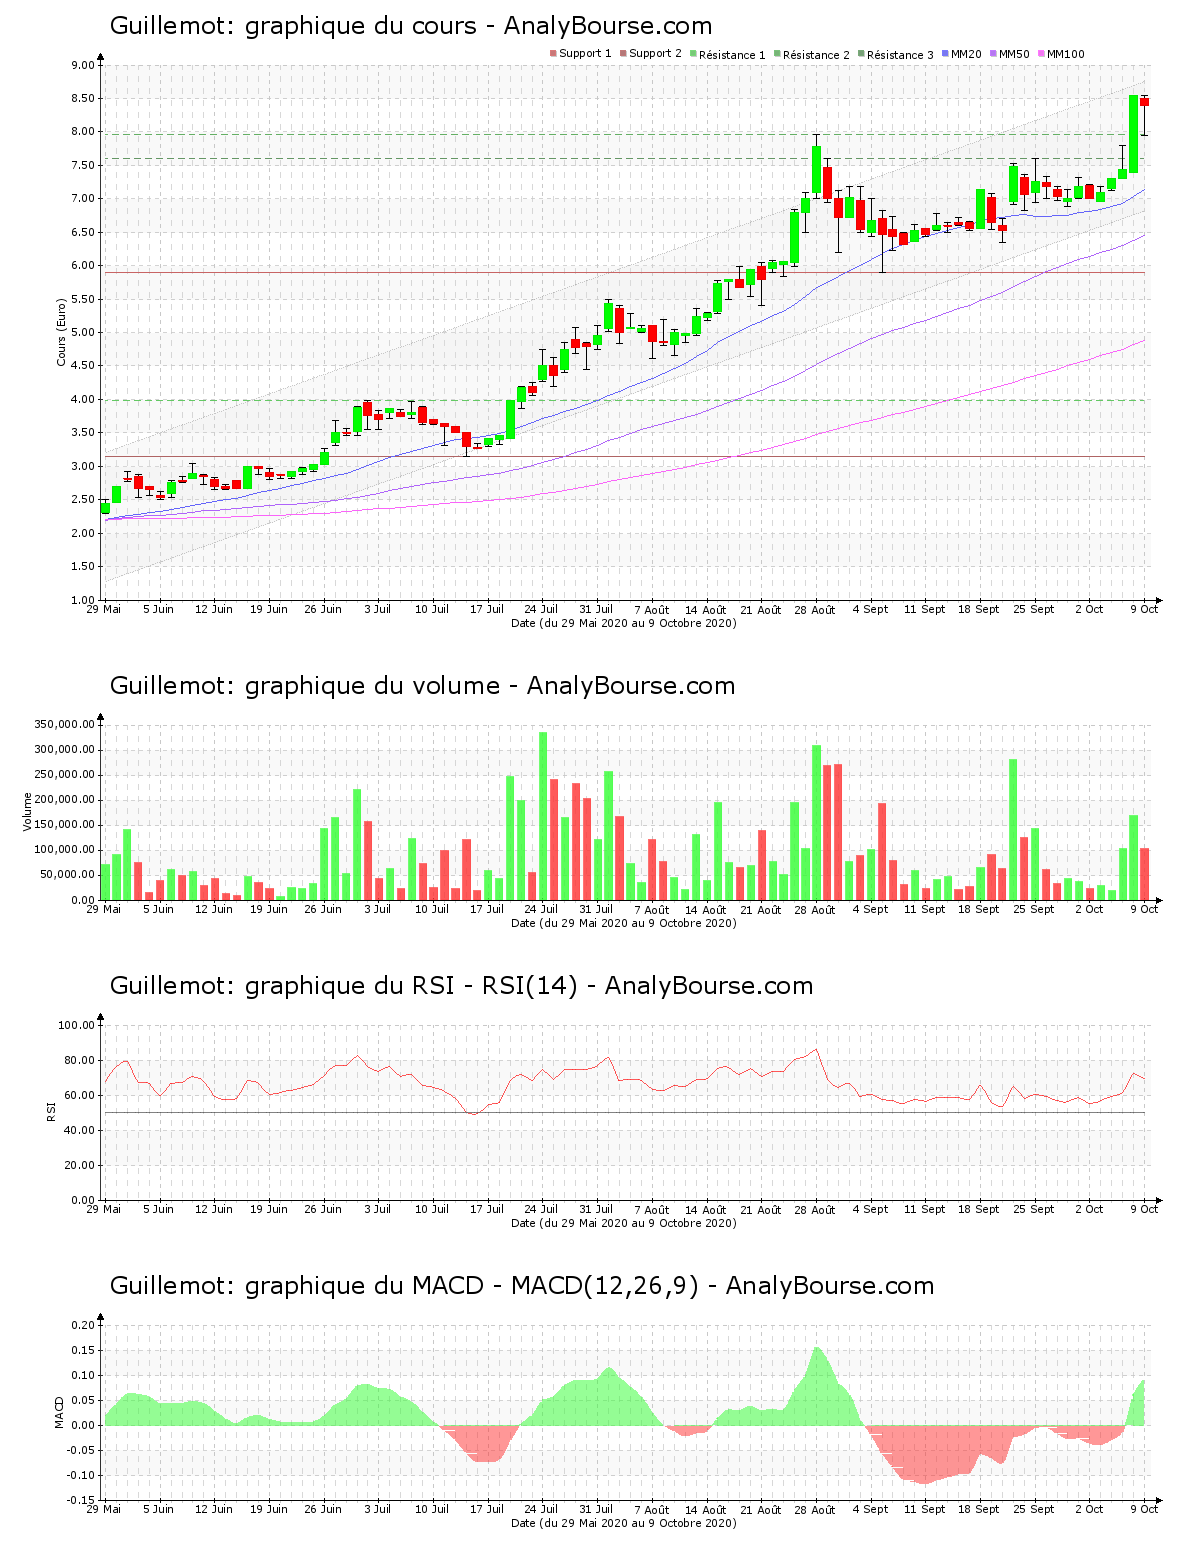Click the MM100 pink legend swatch

1041,54
